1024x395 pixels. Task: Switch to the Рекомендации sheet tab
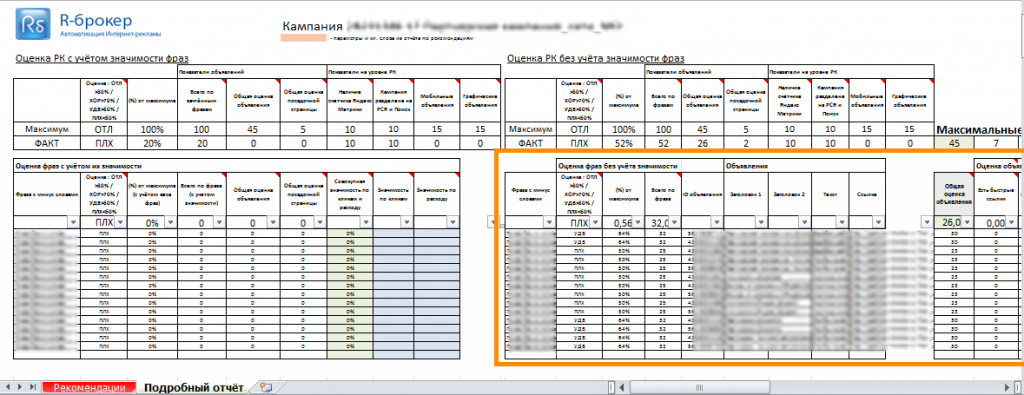(x=89, y=387)
